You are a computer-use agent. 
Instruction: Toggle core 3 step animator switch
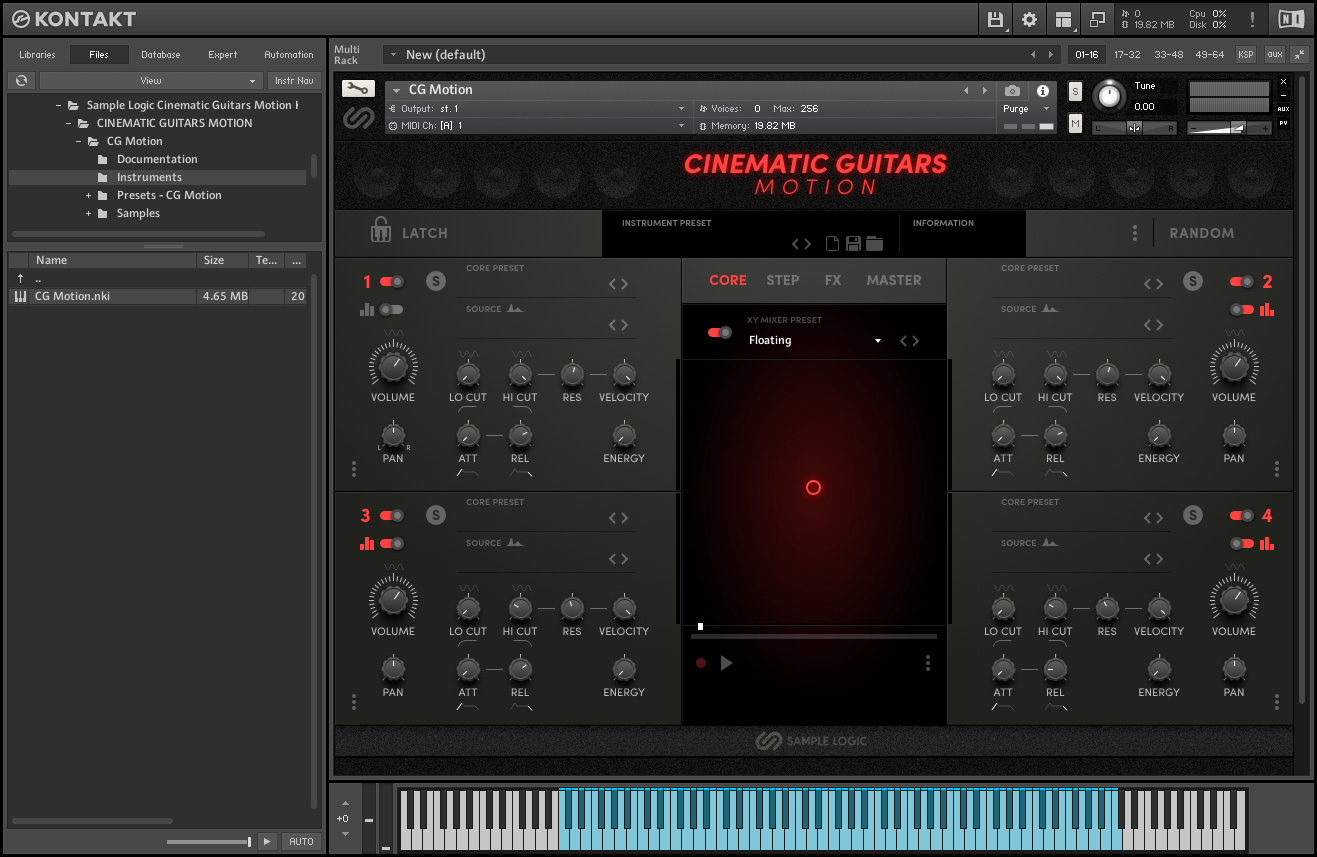pyautogui.click(x=392, y=544)
